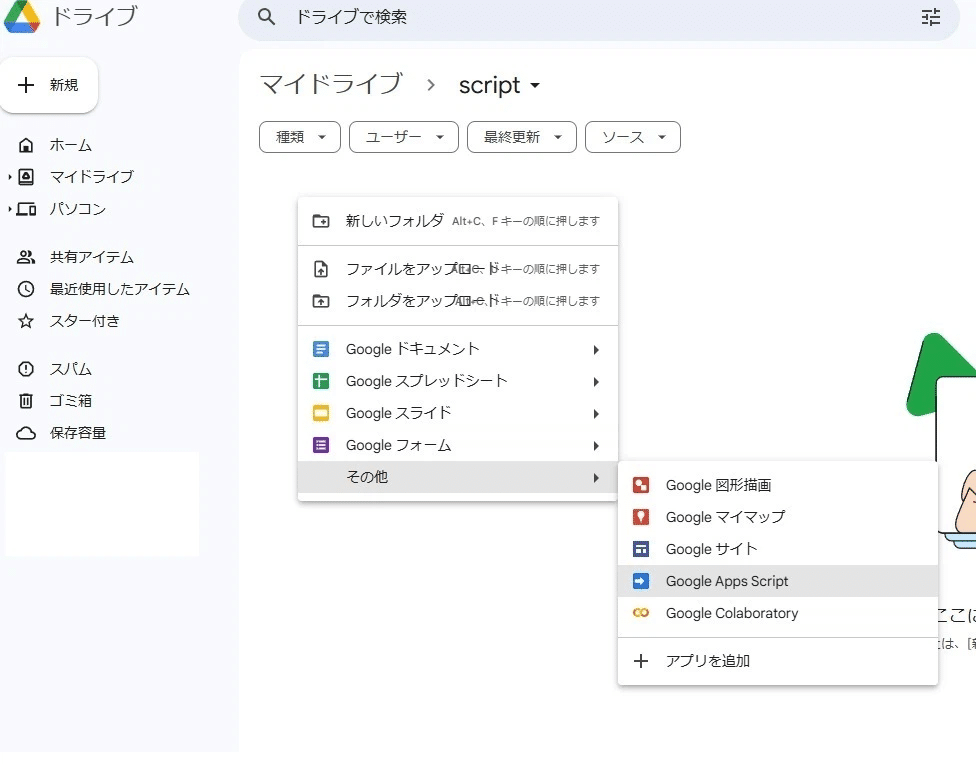Open the ソース filter dropdown
Viewport: 976px width, 764px height.
click(x=632, y=137)
